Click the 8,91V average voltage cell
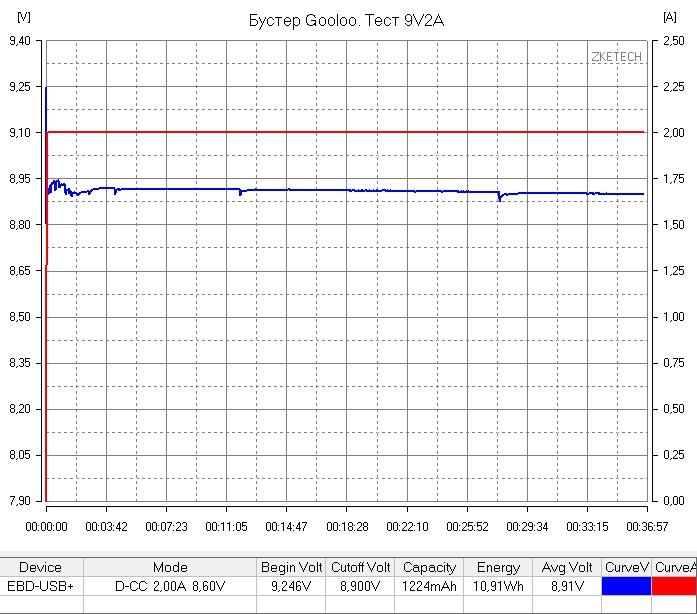Viewport: 697px width, 614px height. tap(567, 587)
